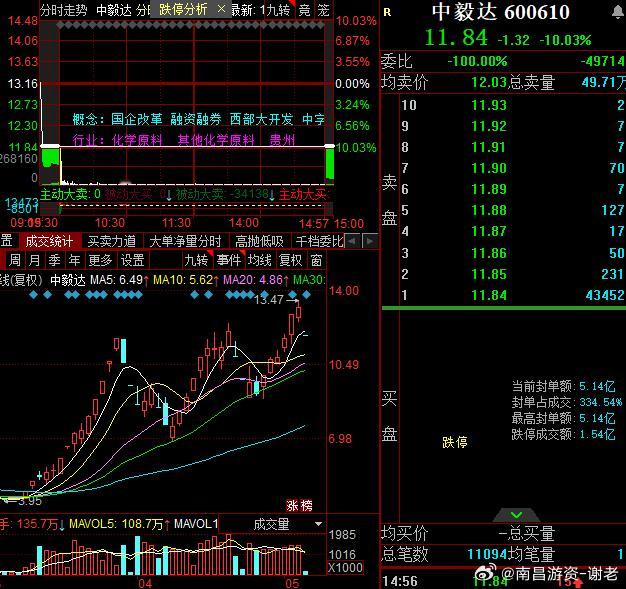Click the 西部大开发 concept link

(261, 119)
